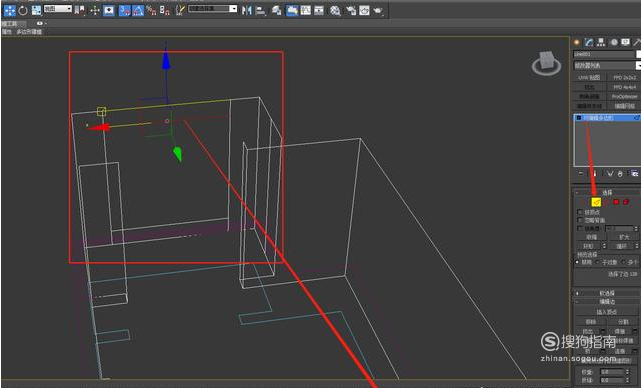Select the Element sub-object level icon
This screenshot has width=641, height=388.
click(x=626, y=202)
